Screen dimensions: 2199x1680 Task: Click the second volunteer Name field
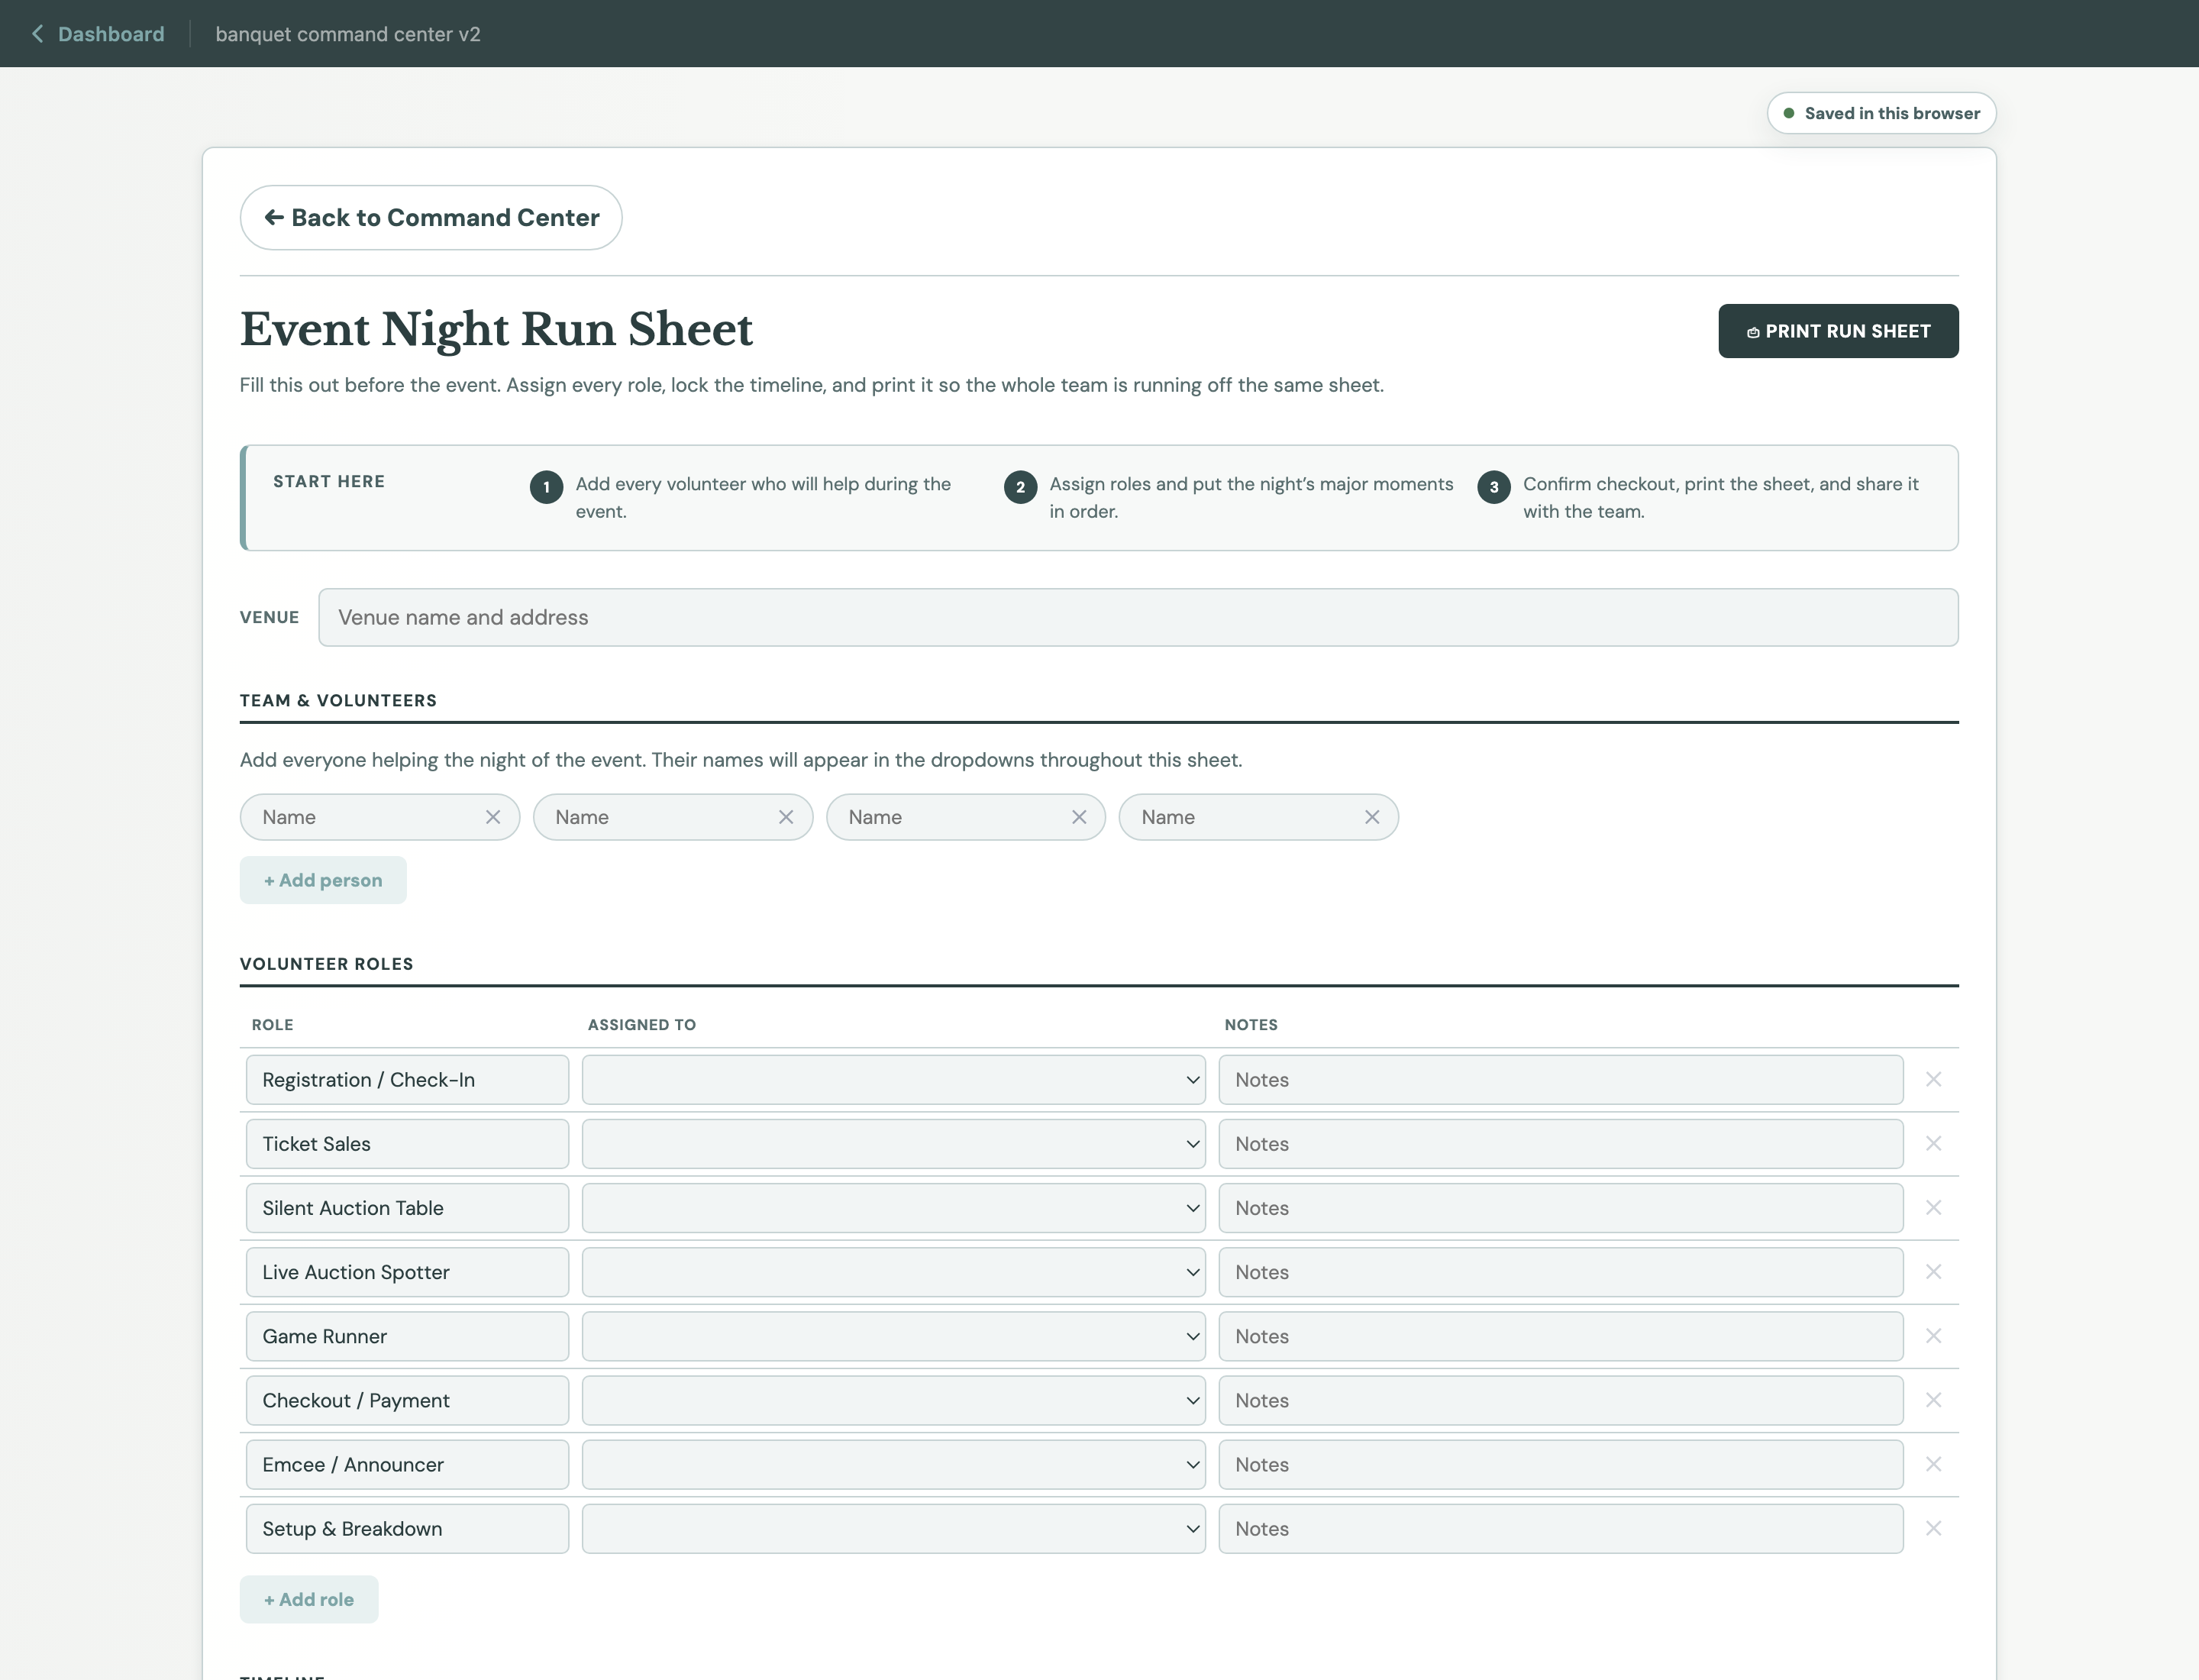tap(660, 817)
